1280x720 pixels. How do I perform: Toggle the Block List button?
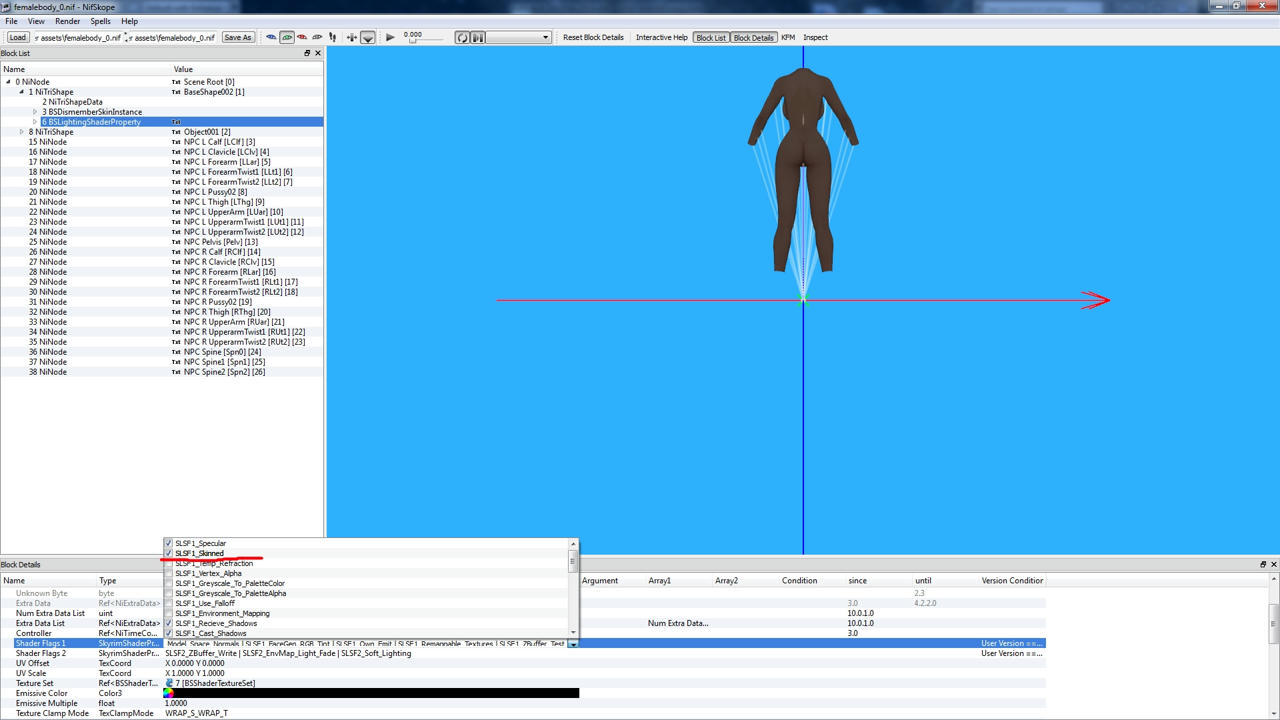[x=711, y=37]
